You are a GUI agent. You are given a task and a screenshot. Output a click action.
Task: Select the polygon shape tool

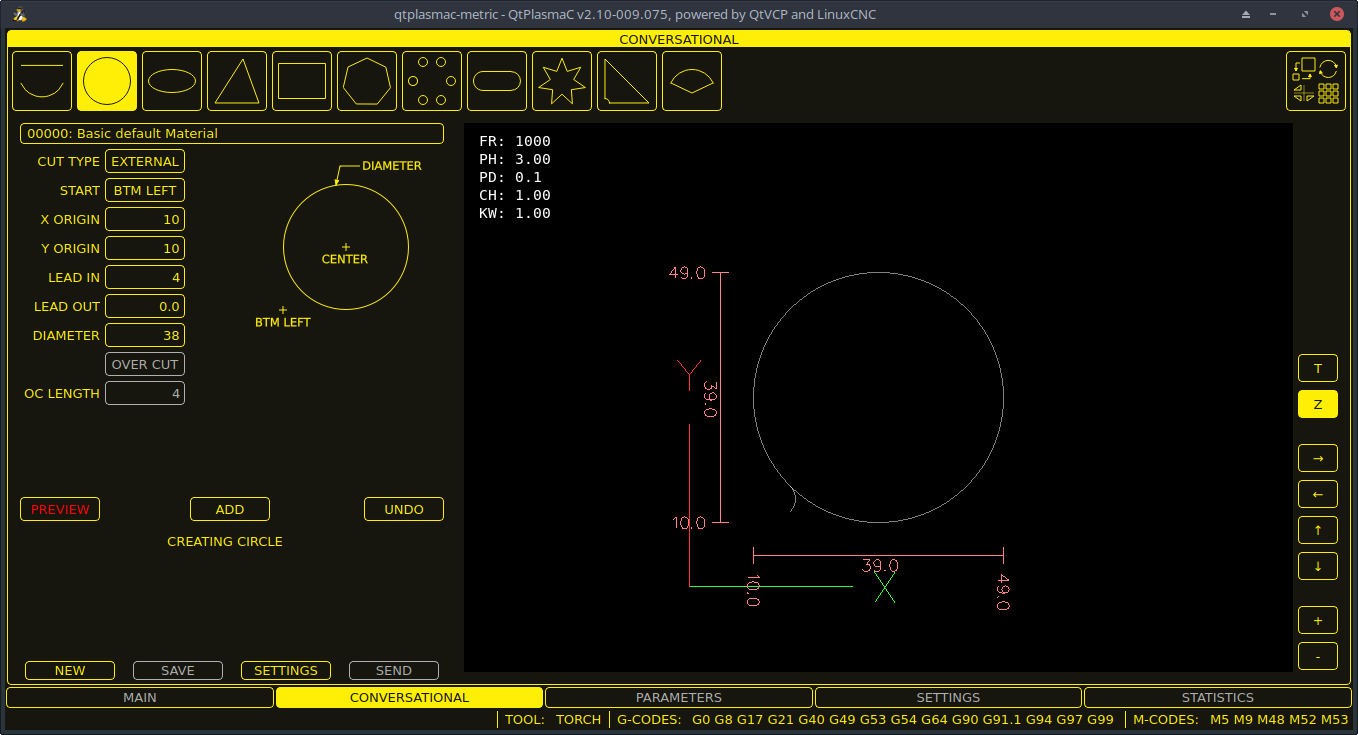pyautogui.click(x=366, y=80)
